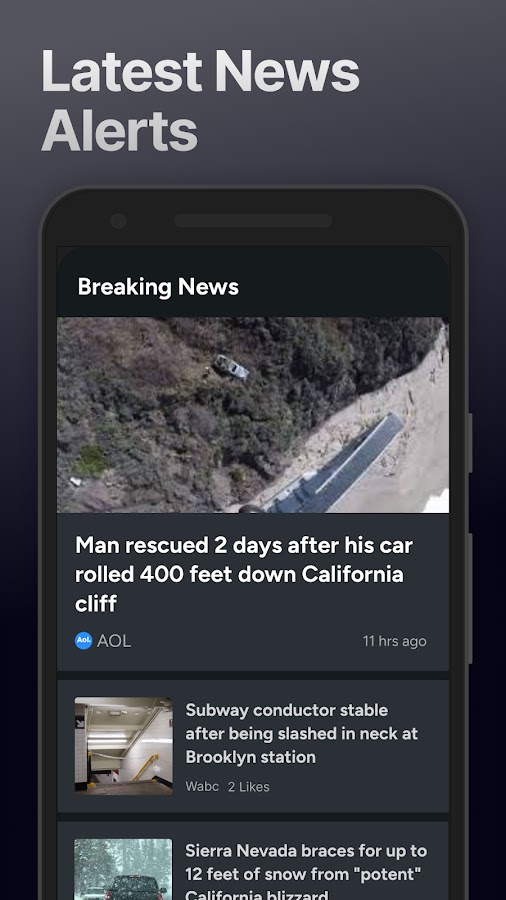Click the 'Alerts' title word

[119, 129]
